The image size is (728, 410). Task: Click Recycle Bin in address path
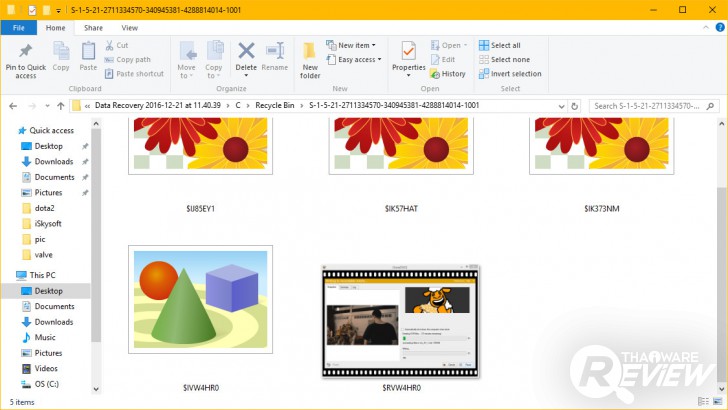pos(275,105)
